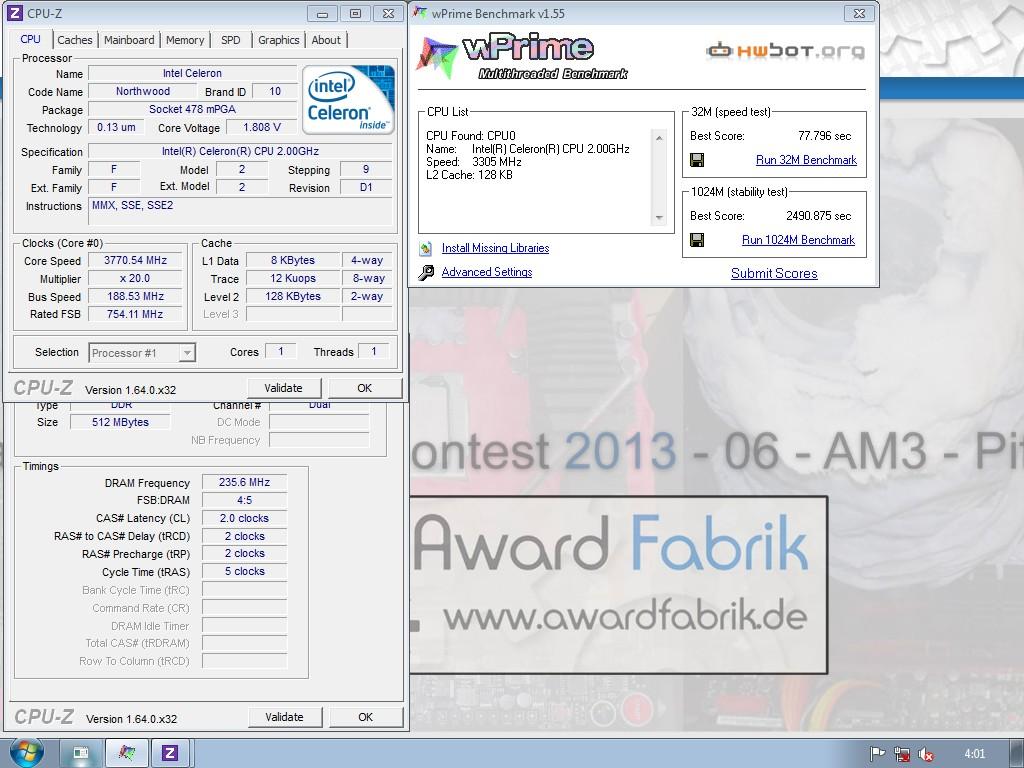
Task: Run the 1024M Benchmark
Action: point(798,240)
